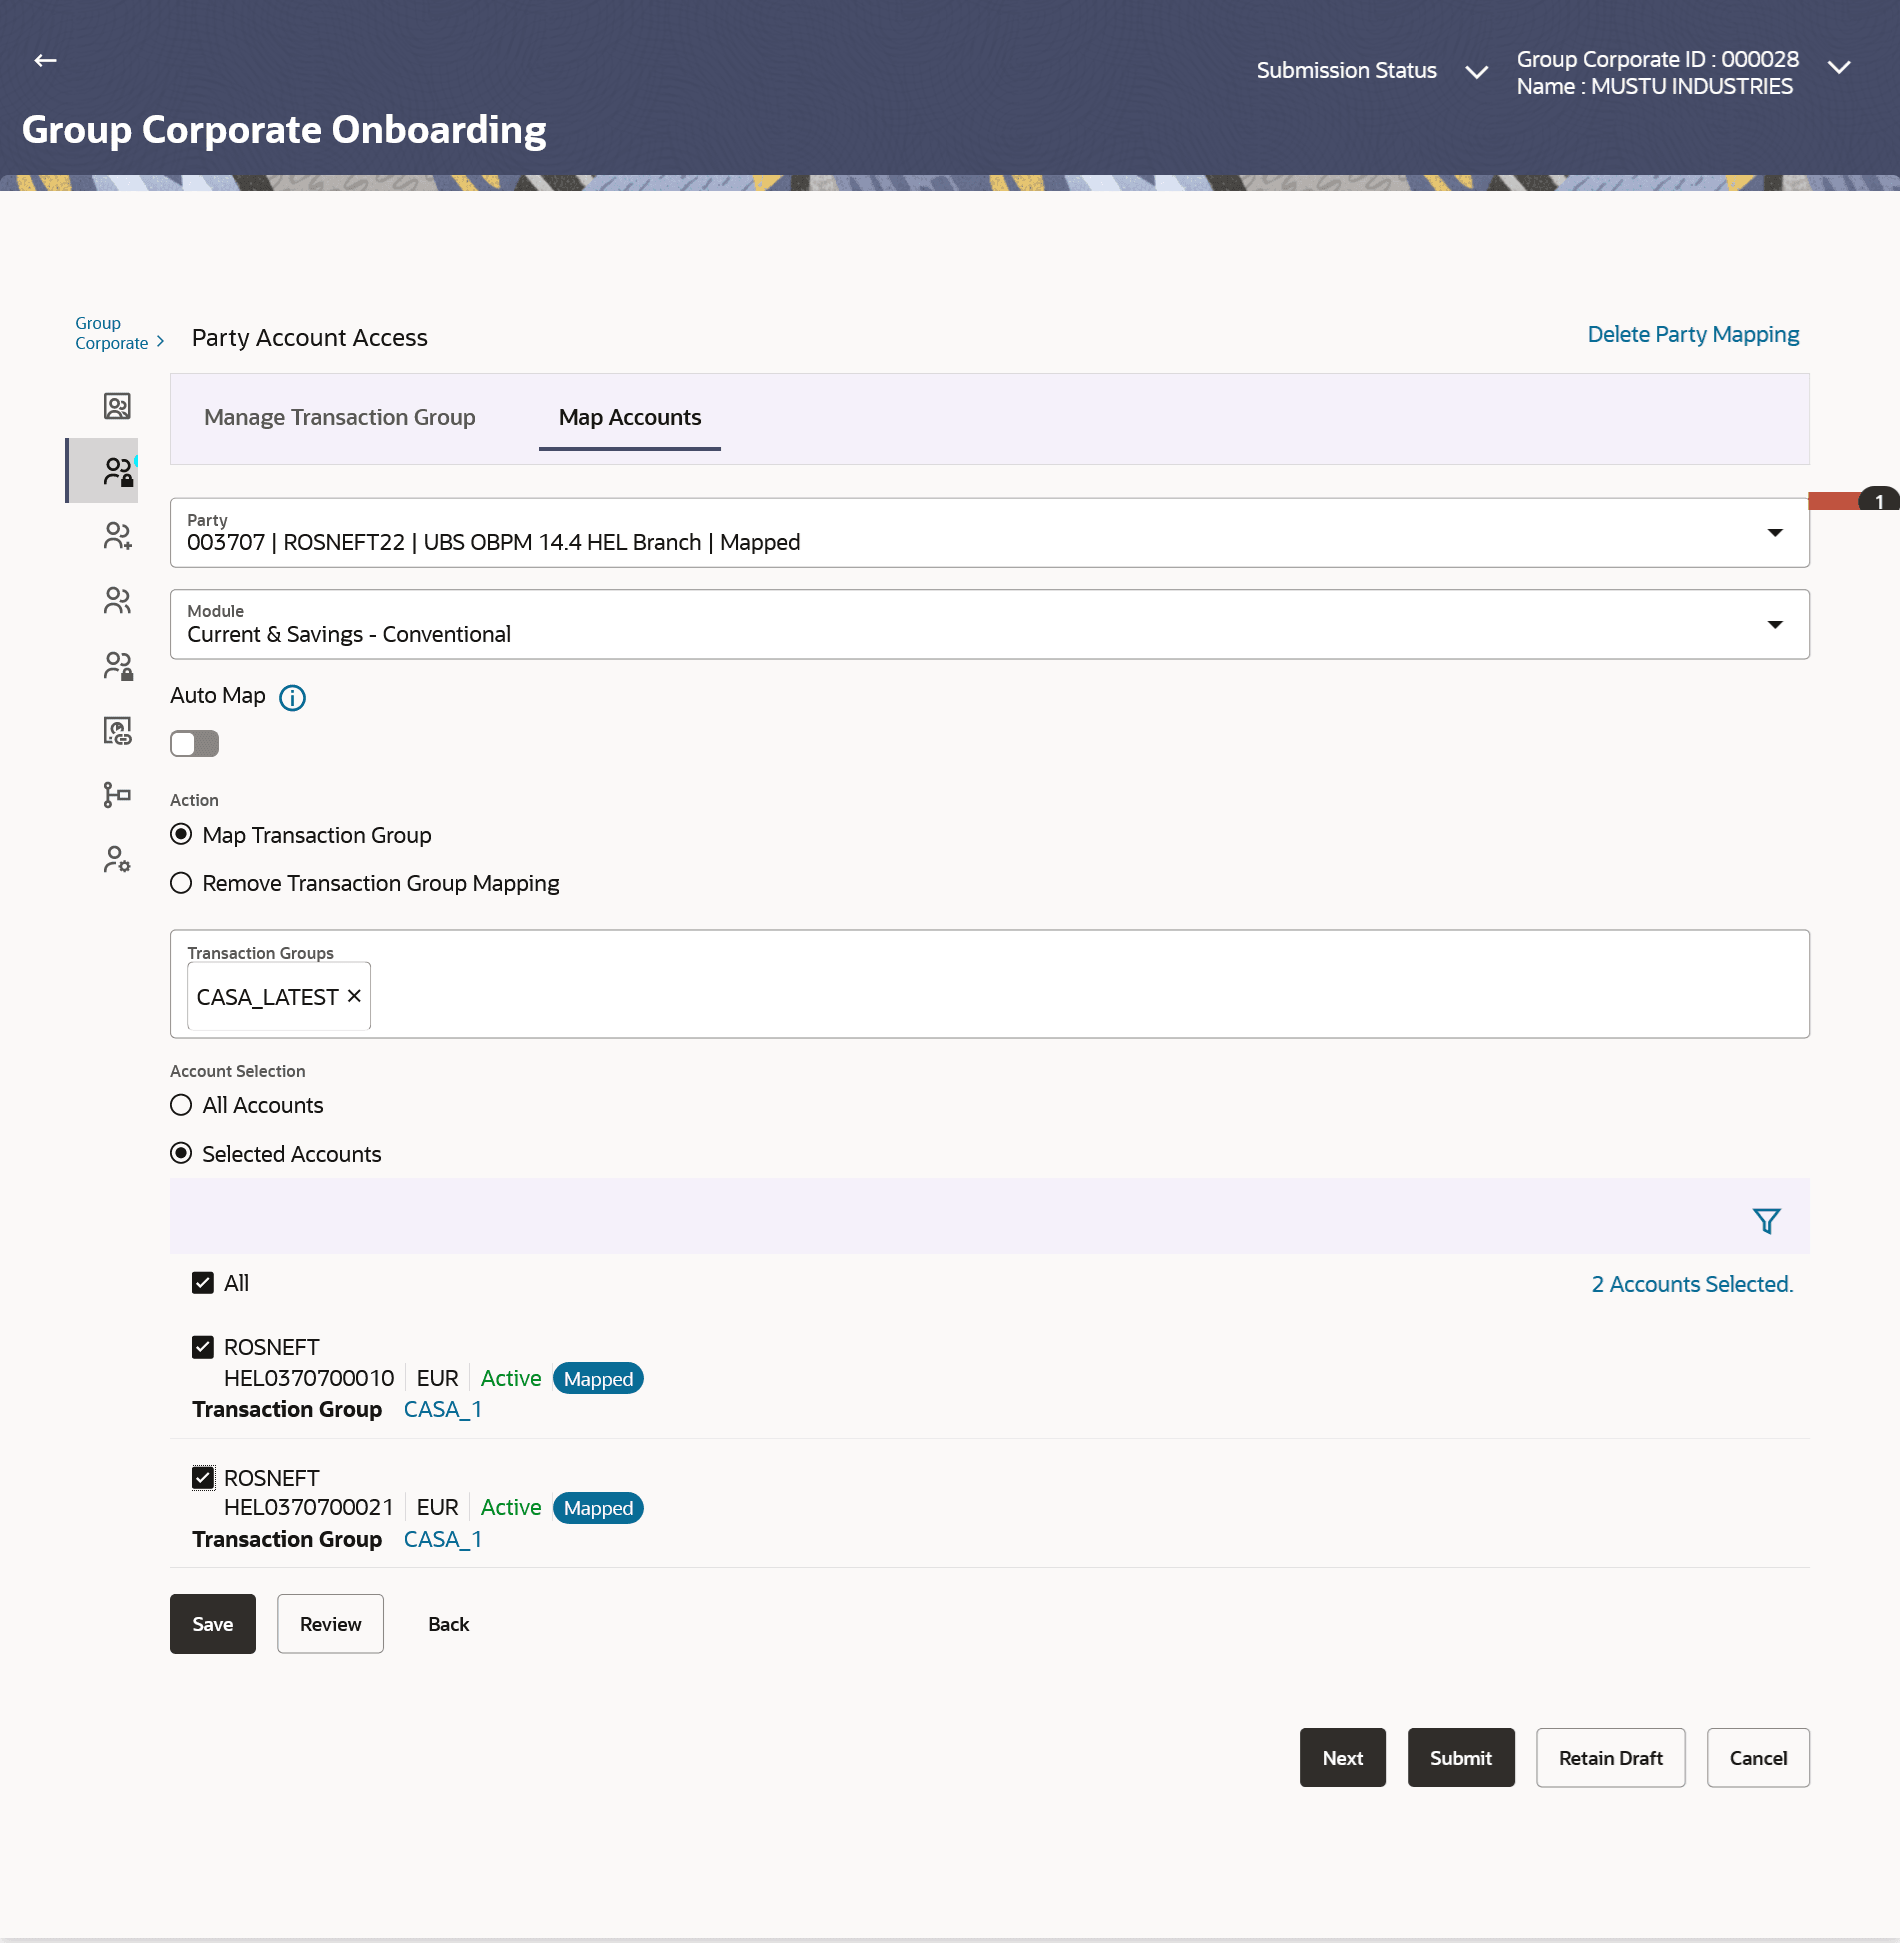Open the User Onboarding add-user icon
Screen dimensions: 1900x1943
[117, 533]
